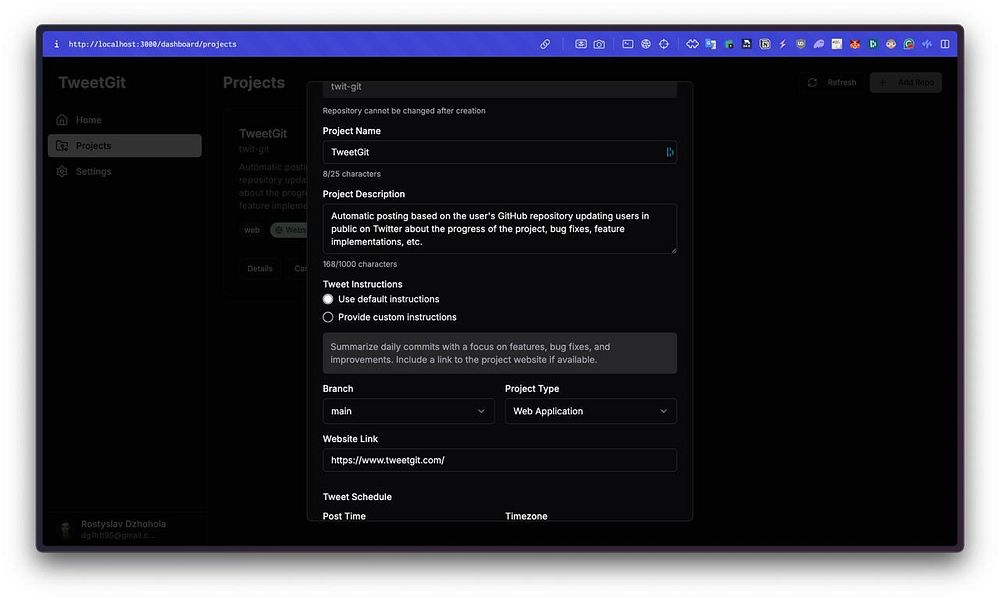This screenshot has height=600, width=1000.
Task: Open the Branch dropdown showing main
Action: [408, 411]
